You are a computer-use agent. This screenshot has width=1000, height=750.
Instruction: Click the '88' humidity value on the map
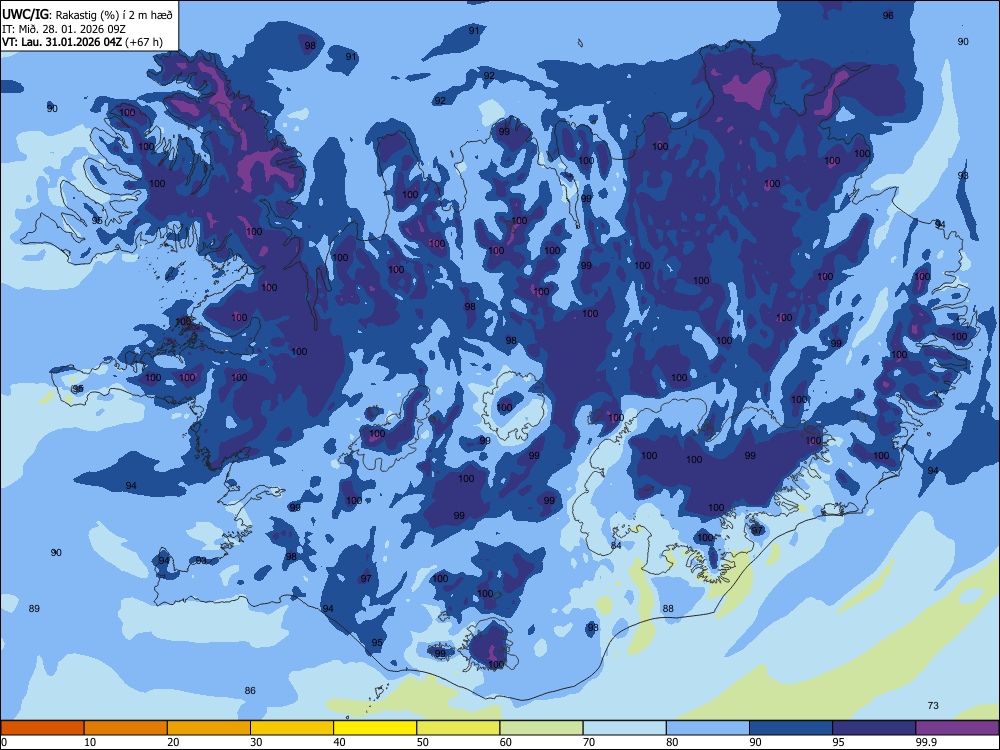668,608
